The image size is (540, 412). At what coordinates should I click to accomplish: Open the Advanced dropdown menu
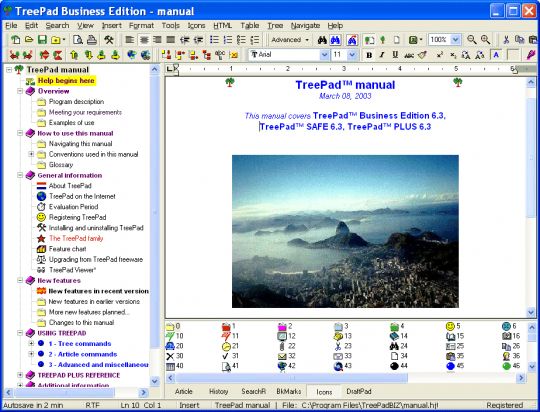pos(290,40)
